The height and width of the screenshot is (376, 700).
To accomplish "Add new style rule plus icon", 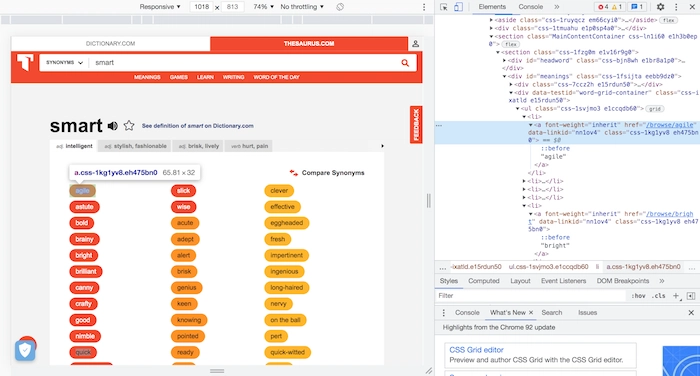I will (676, 296).
